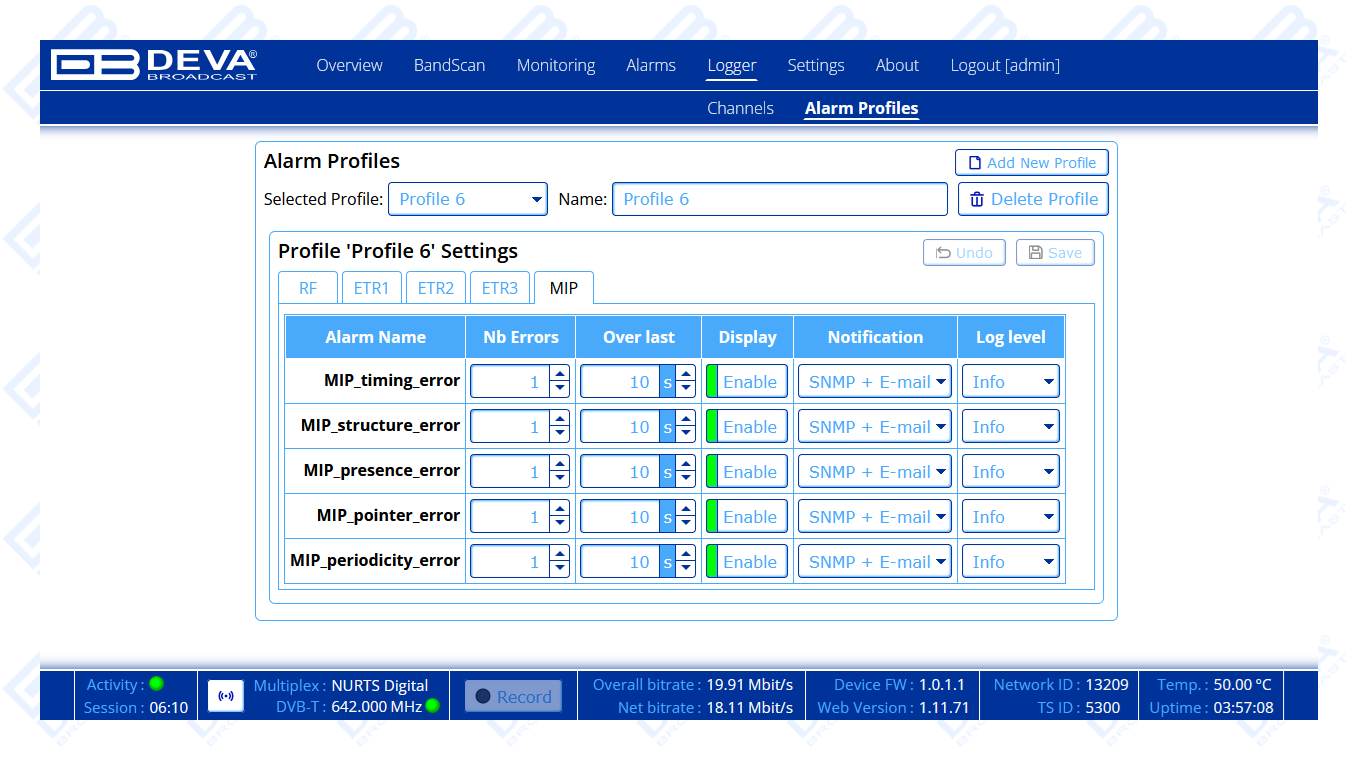Increase Over last value for MIP_structure_error

pyautogui.click(x=685, y=419)
